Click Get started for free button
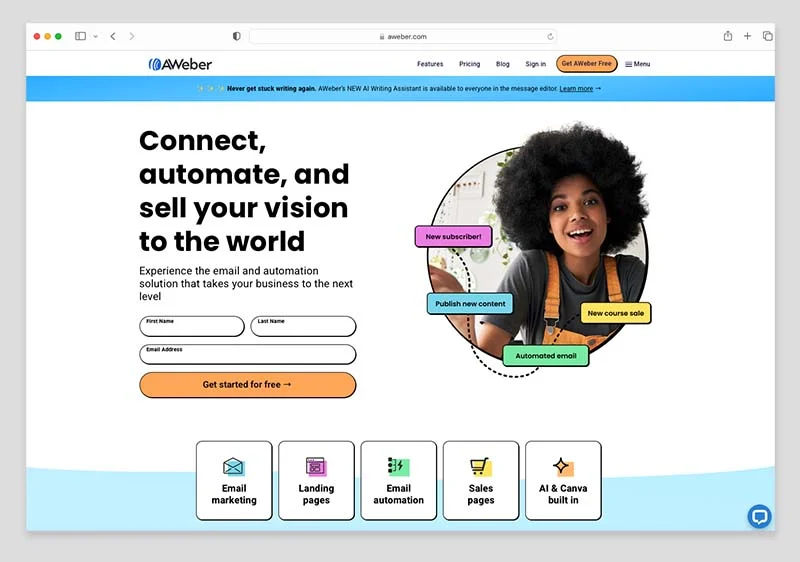Viewport: 800px width, 562px height. (x=247, y=385)
